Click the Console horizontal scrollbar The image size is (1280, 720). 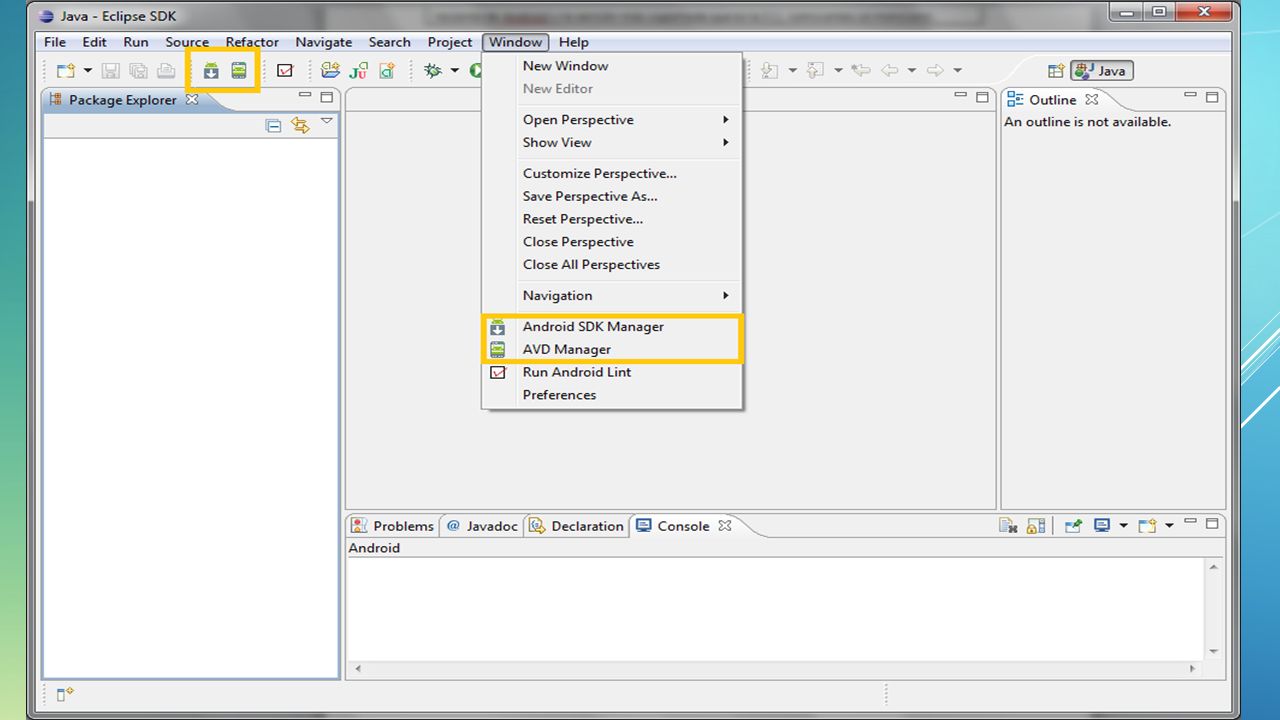pyautogui.click(x=775, y=668)
